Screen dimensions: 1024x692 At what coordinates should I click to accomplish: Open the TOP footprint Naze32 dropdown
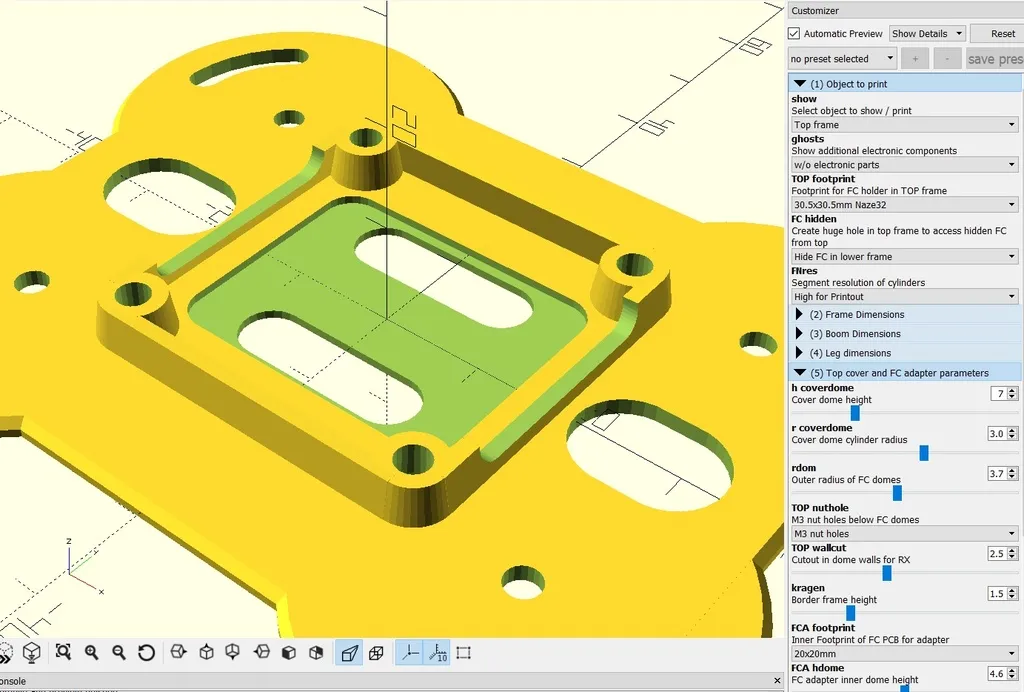pyautogui.click(x=904, y=205)
